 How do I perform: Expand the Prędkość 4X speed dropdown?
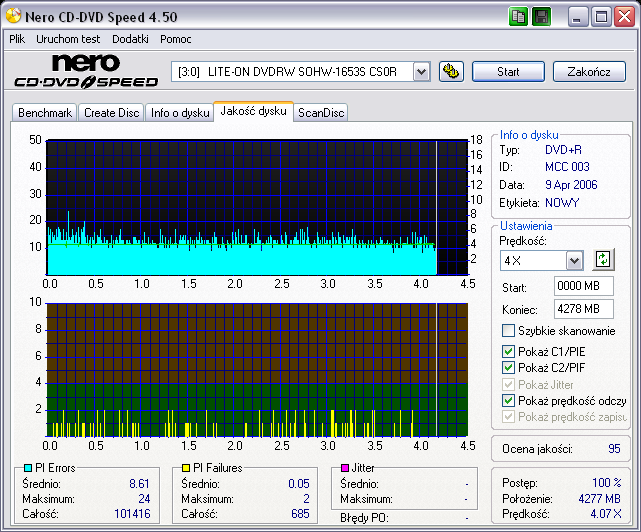click(x=573, y=261)
